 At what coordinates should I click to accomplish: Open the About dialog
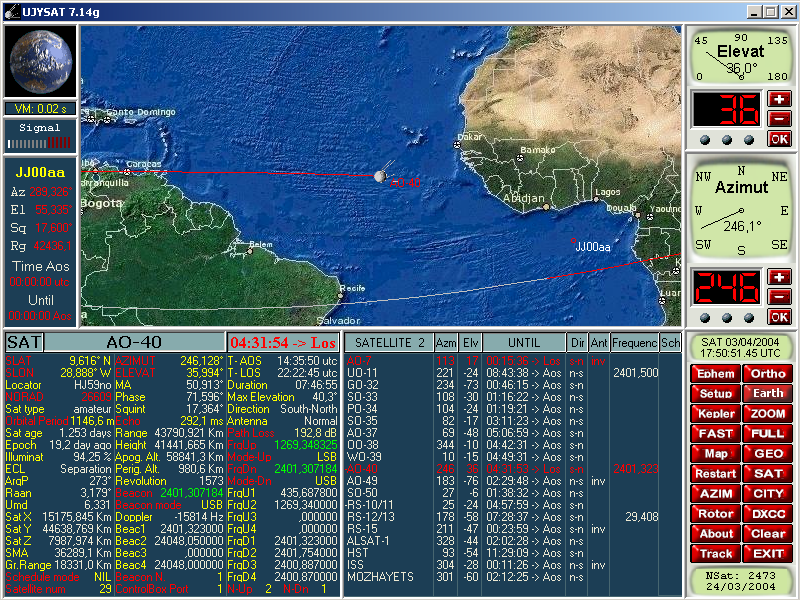(716, 534)
